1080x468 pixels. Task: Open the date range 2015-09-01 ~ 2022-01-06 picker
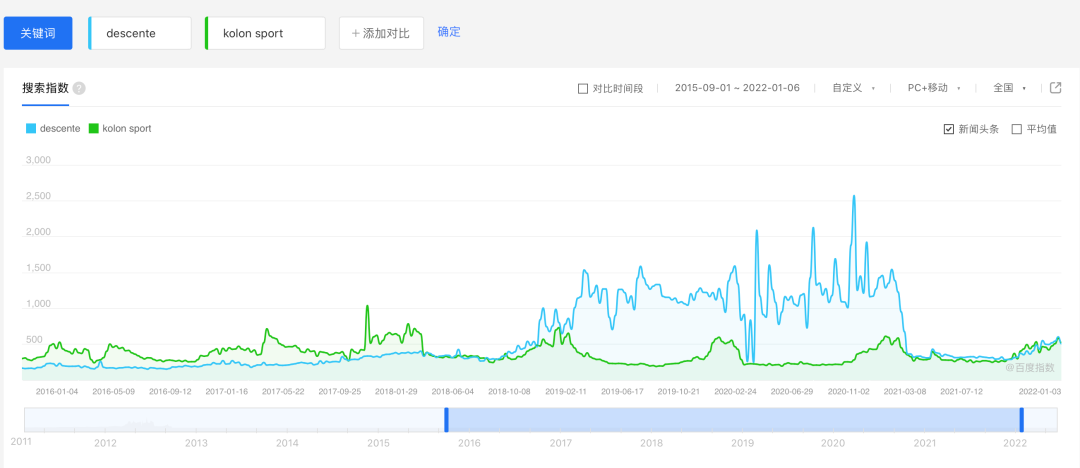[x=737, y=88]
